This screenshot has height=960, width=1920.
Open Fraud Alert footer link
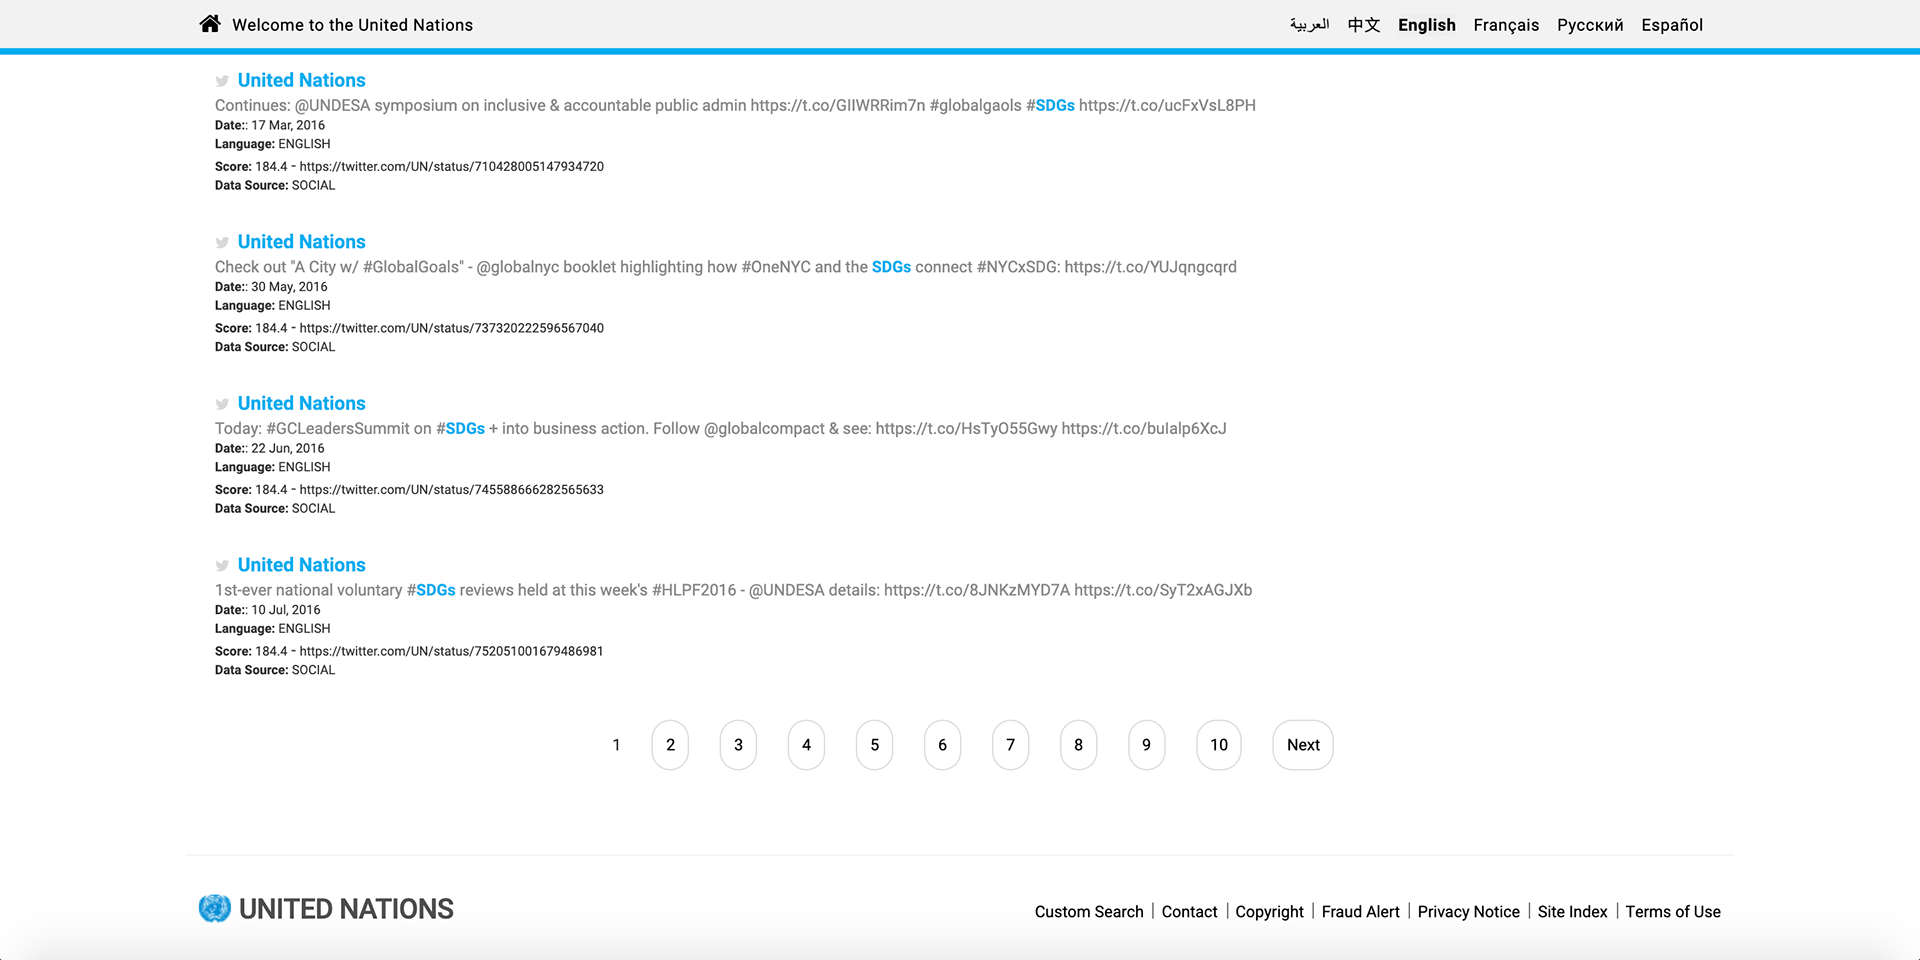(x=1360, y=912)
